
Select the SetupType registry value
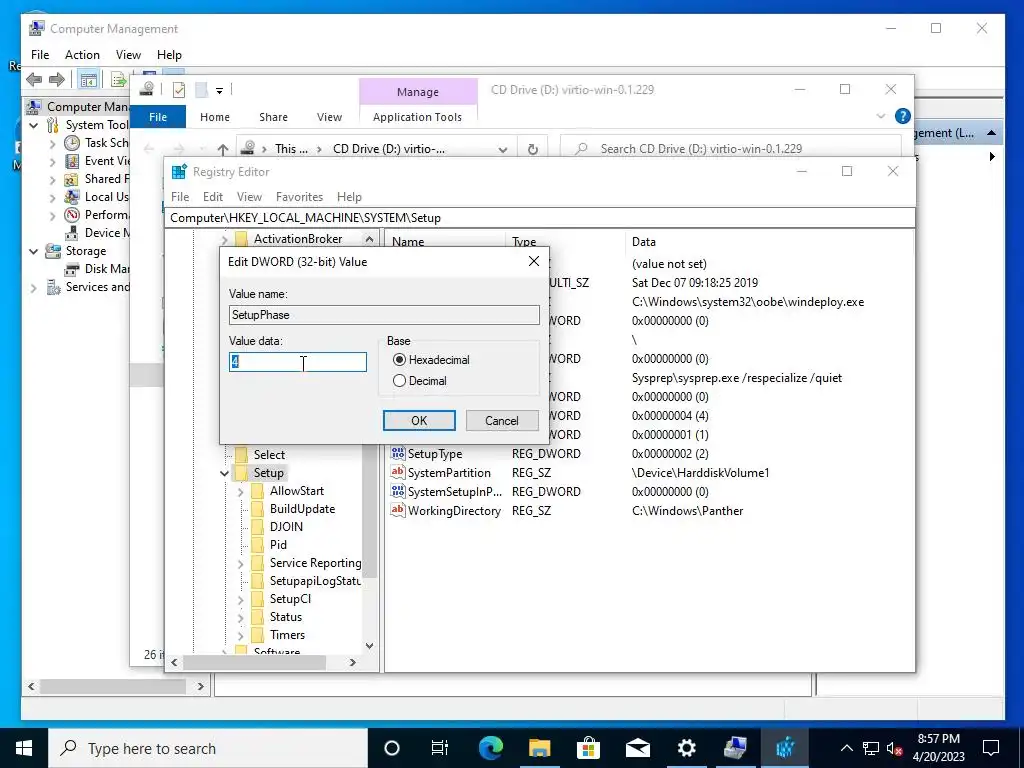[x=434, y=454]
